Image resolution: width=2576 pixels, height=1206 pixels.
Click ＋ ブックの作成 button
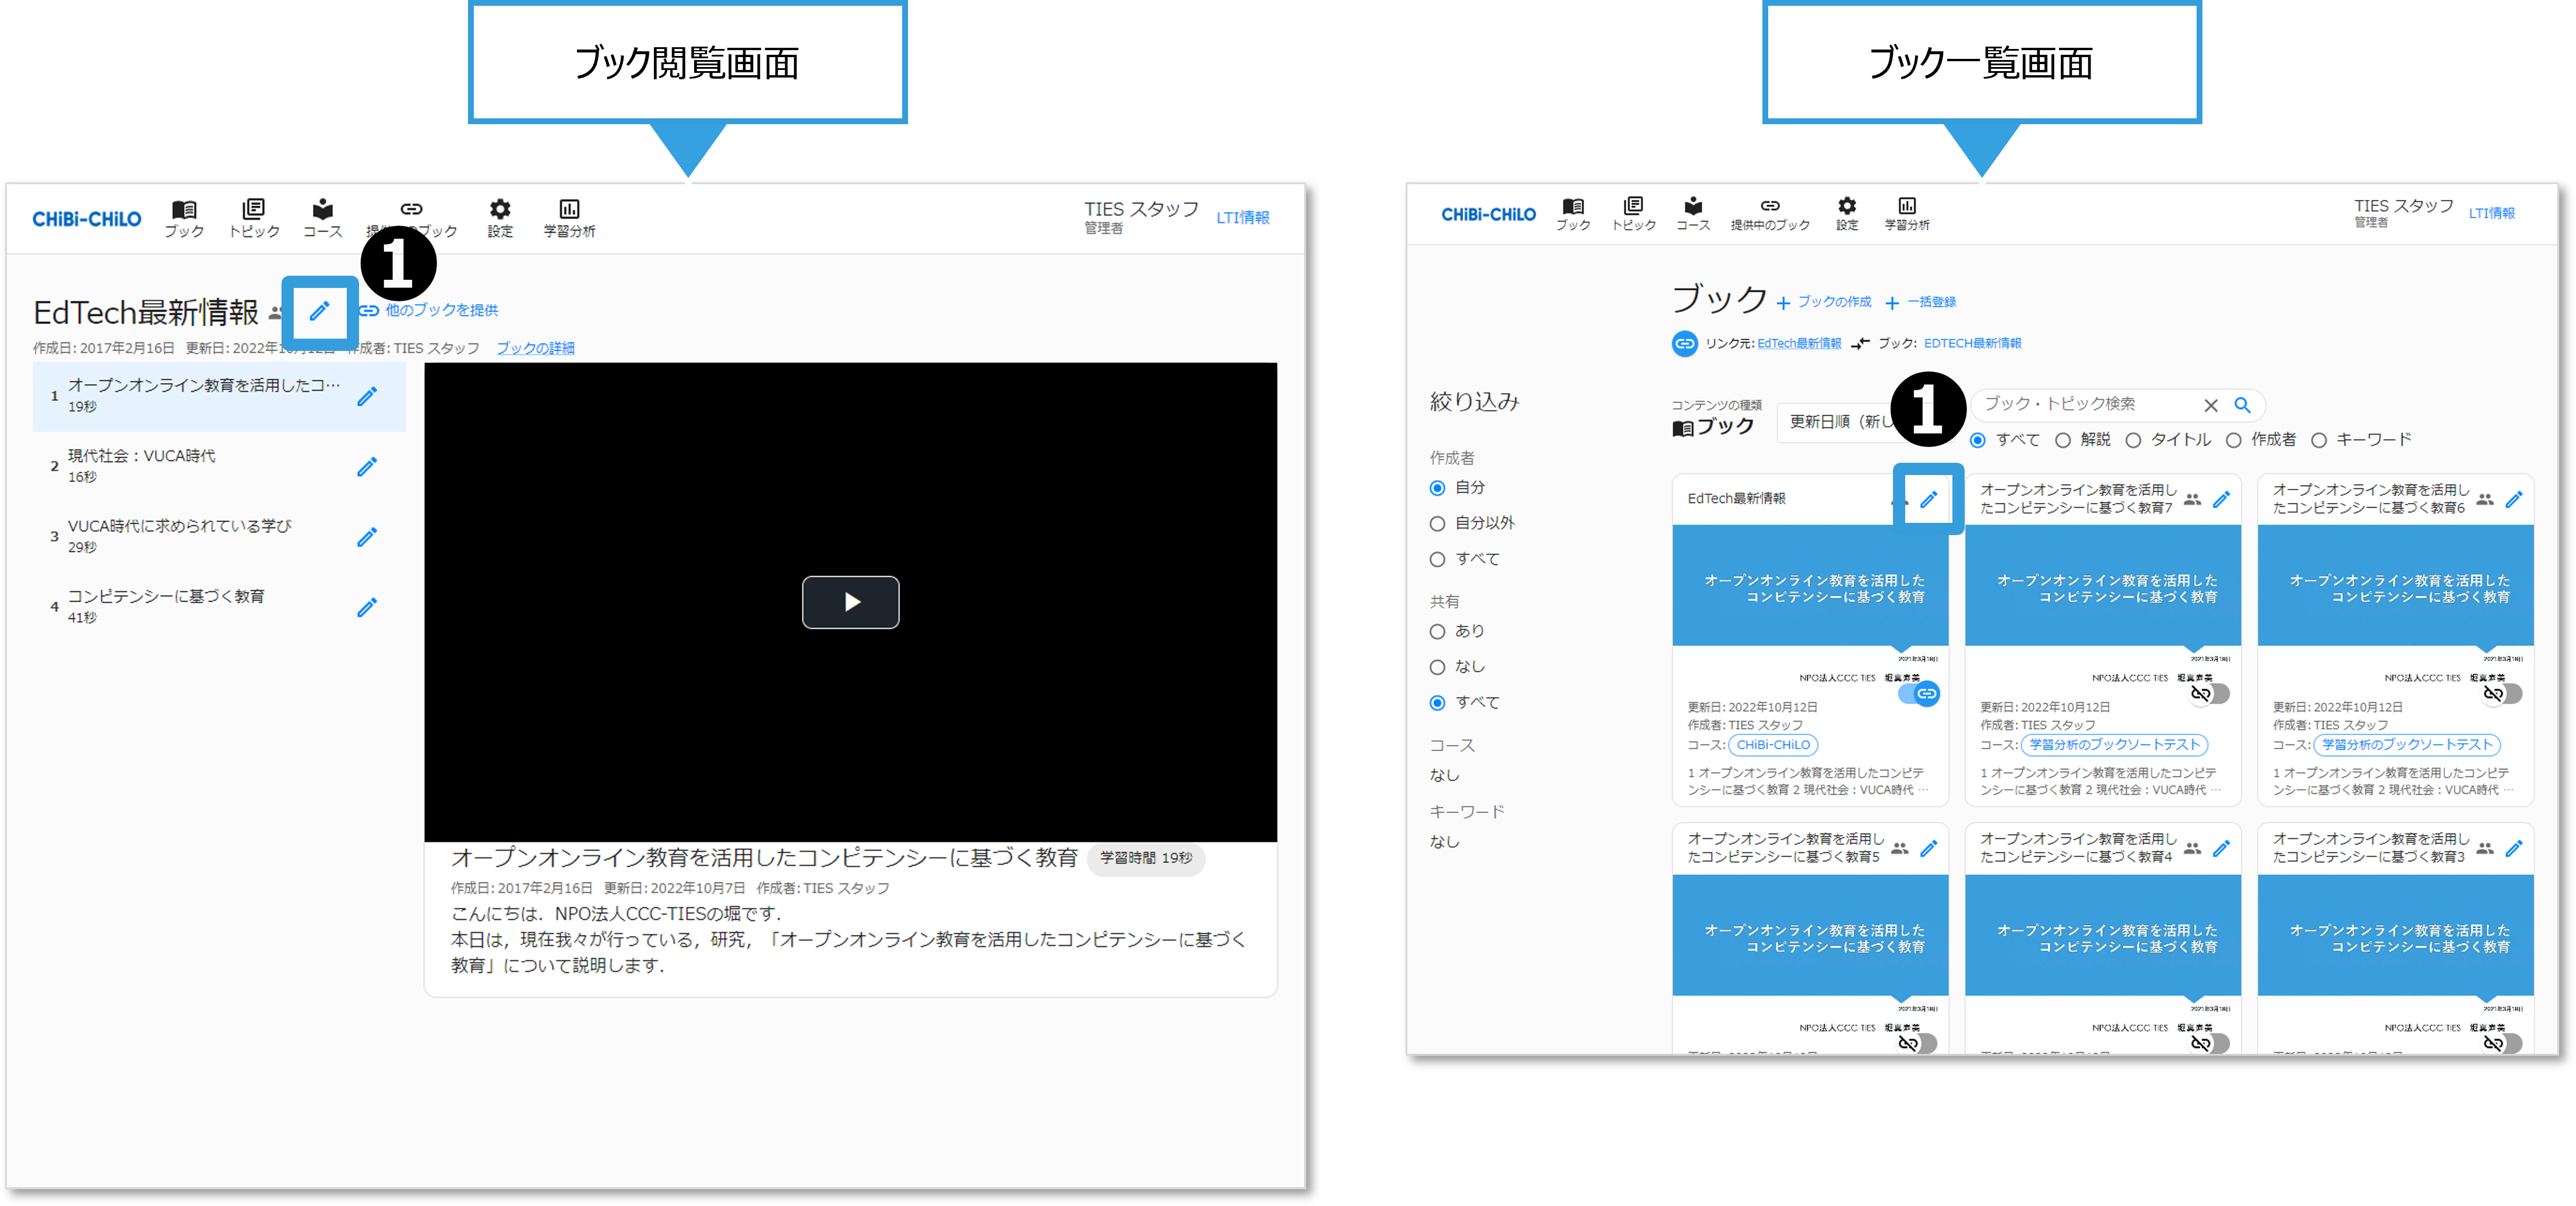pos(1824,302)
